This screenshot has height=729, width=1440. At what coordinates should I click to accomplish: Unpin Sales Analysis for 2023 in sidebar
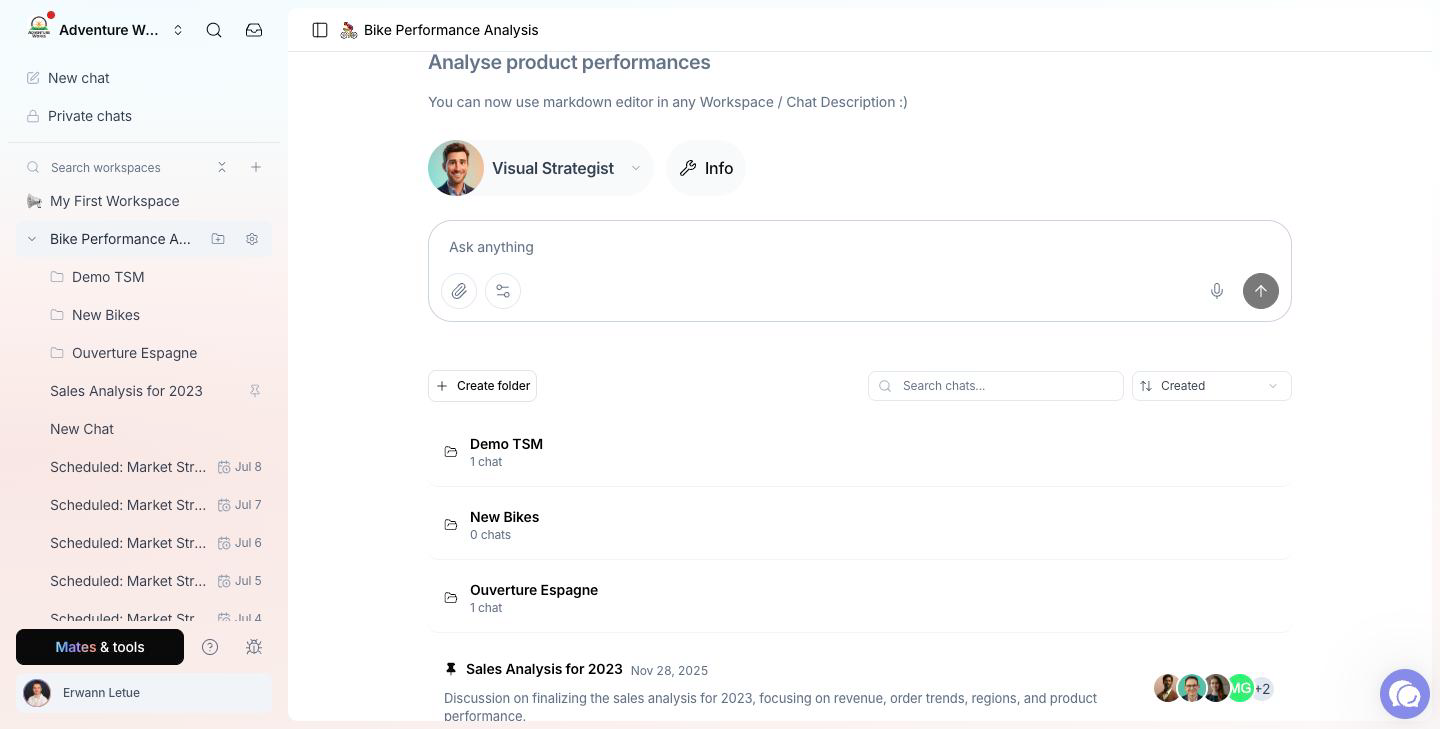pyautogui.click(x=255, y=391)
